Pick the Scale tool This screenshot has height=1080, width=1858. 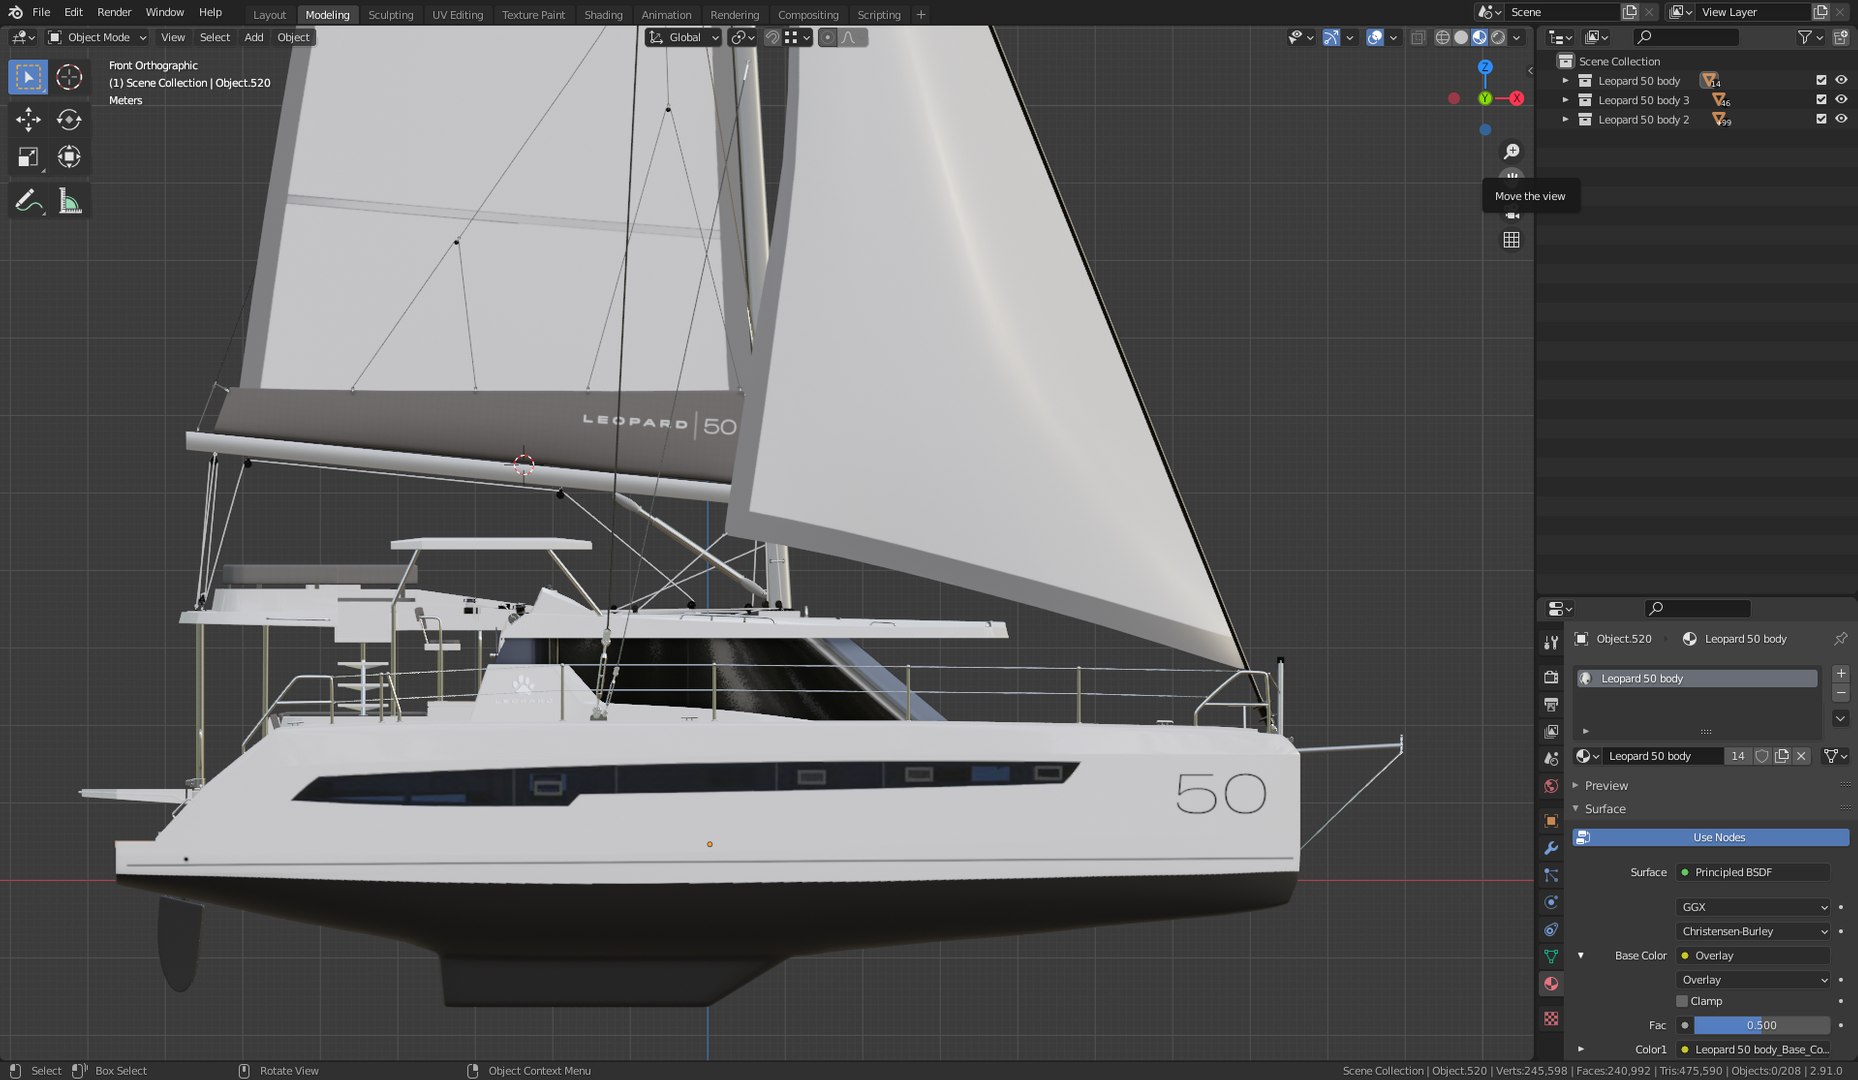28,157
